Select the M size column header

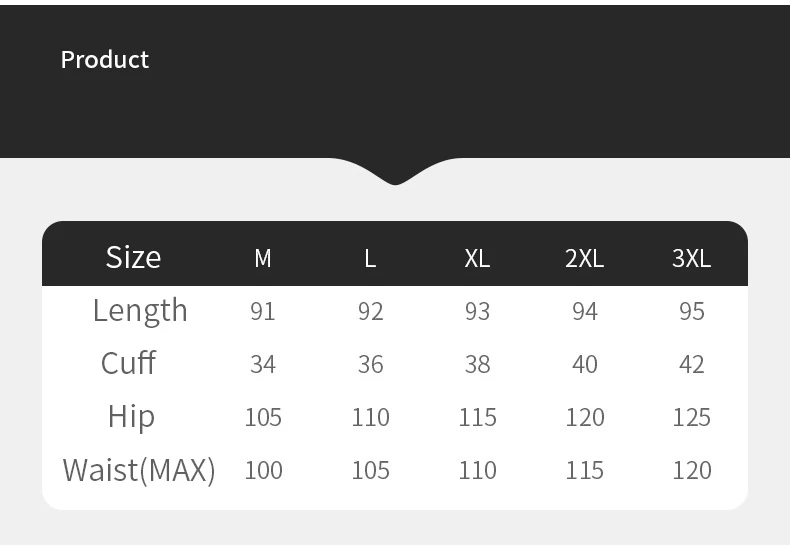click(263, 259)
